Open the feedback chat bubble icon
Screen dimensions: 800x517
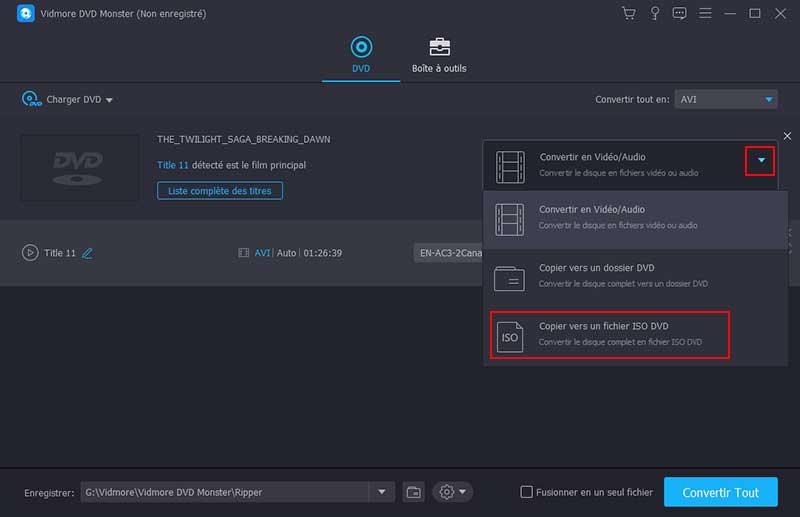(680, 14)
